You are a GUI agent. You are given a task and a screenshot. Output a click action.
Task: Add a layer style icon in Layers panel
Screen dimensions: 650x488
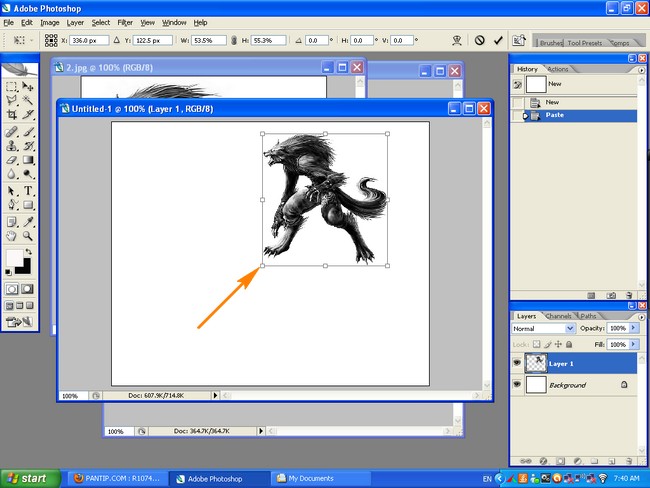click(x=543, y=461)
